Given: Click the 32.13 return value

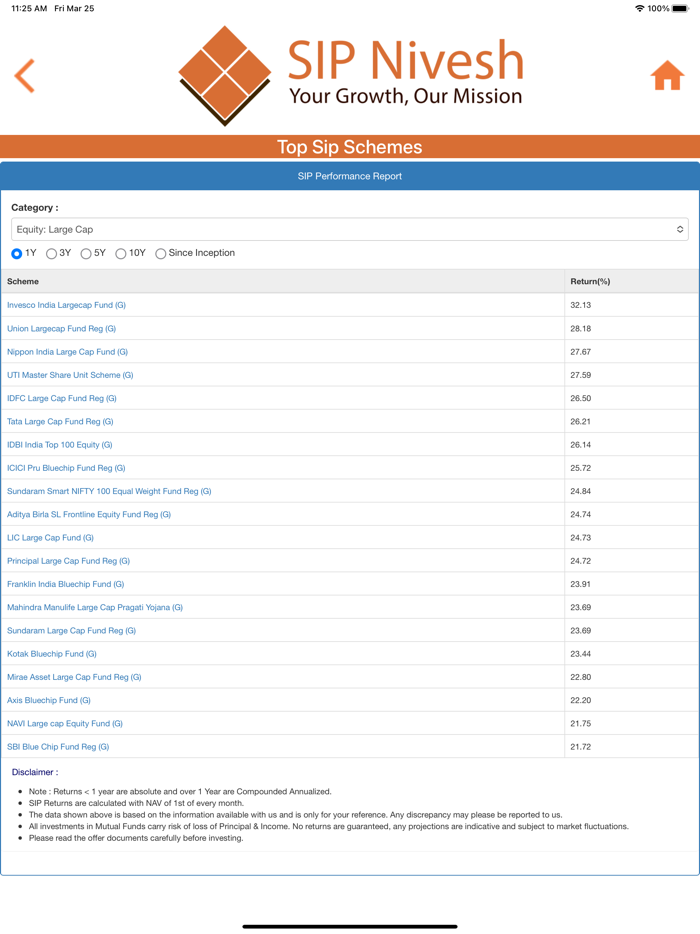Looking at the screenshot, I should coord(581,305).
